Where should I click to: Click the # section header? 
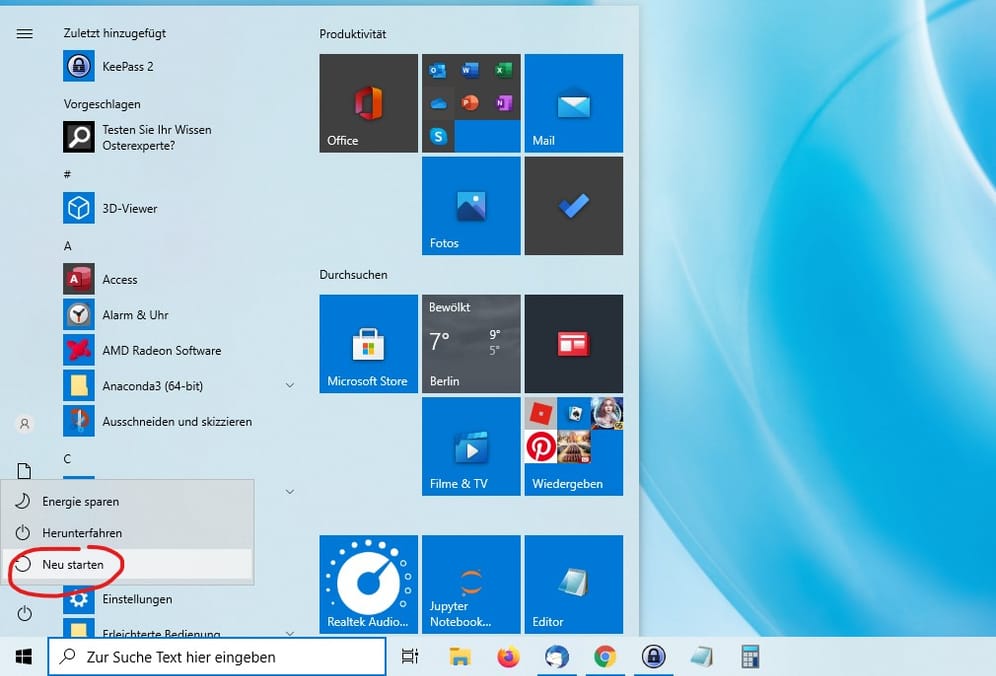tap(67, 173)
